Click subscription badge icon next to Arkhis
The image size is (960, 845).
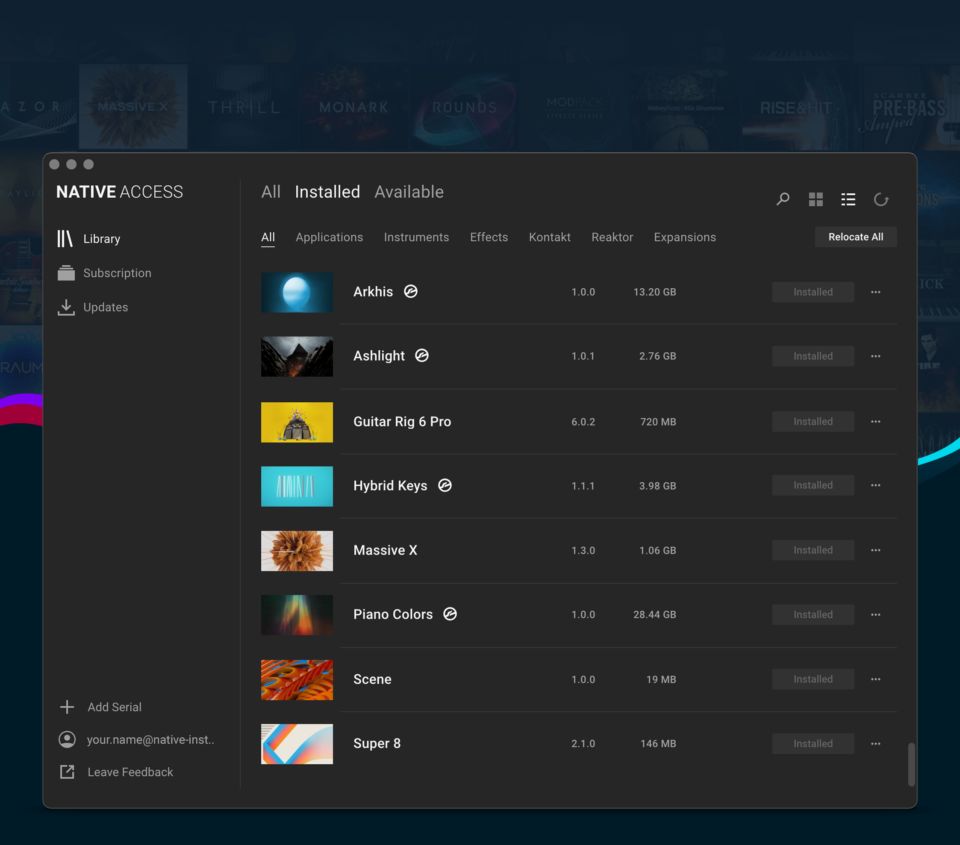pos(410,292)
